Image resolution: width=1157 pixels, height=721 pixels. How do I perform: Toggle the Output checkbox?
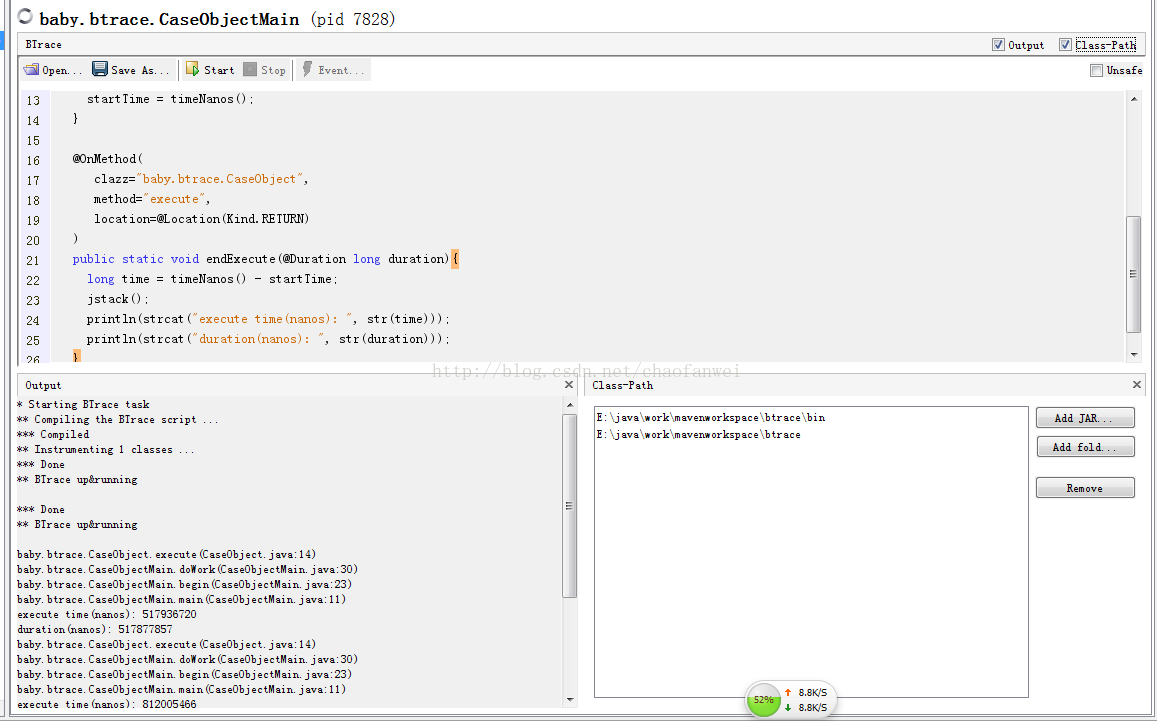[998, 45]
